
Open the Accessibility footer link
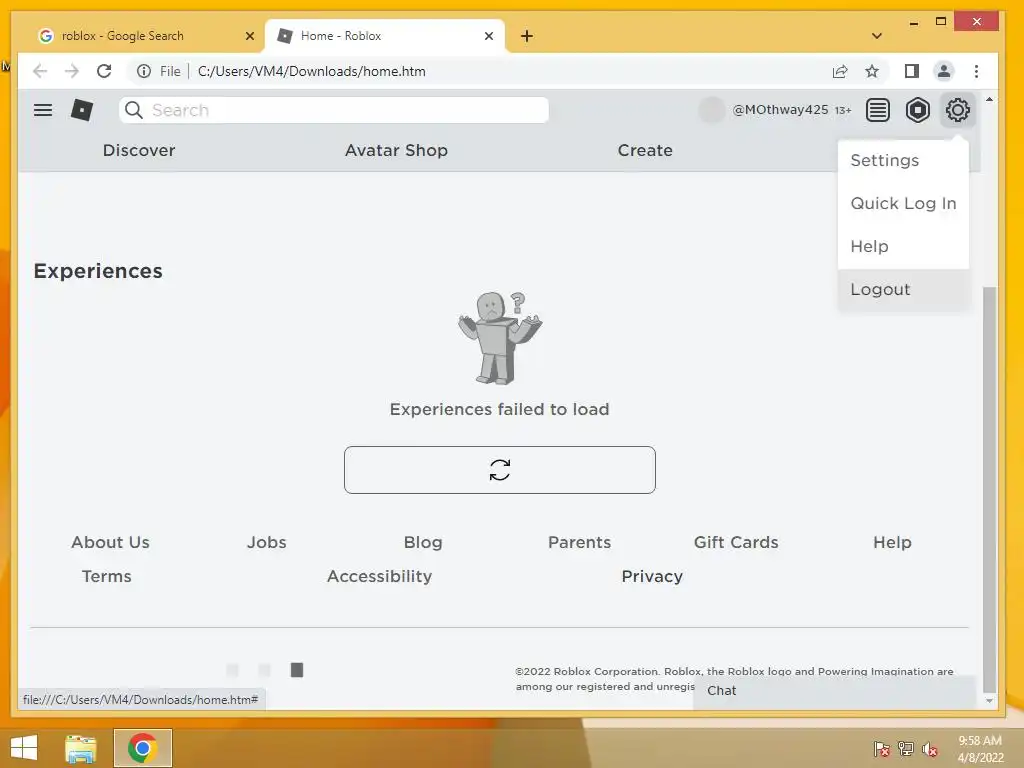coord(379,576)
